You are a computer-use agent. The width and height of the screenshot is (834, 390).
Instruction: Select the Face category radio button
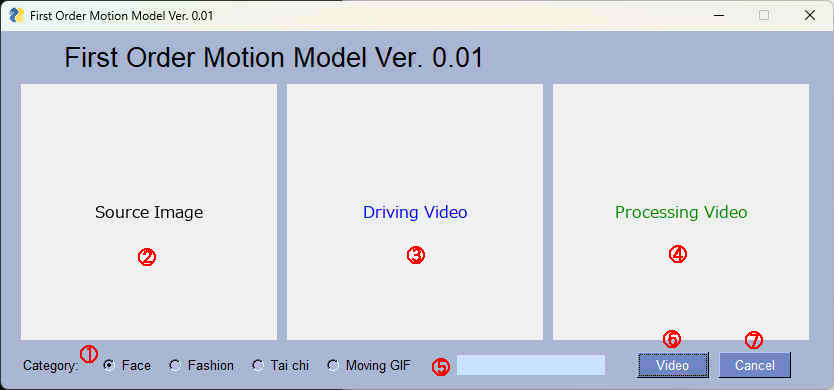(110, 366)
